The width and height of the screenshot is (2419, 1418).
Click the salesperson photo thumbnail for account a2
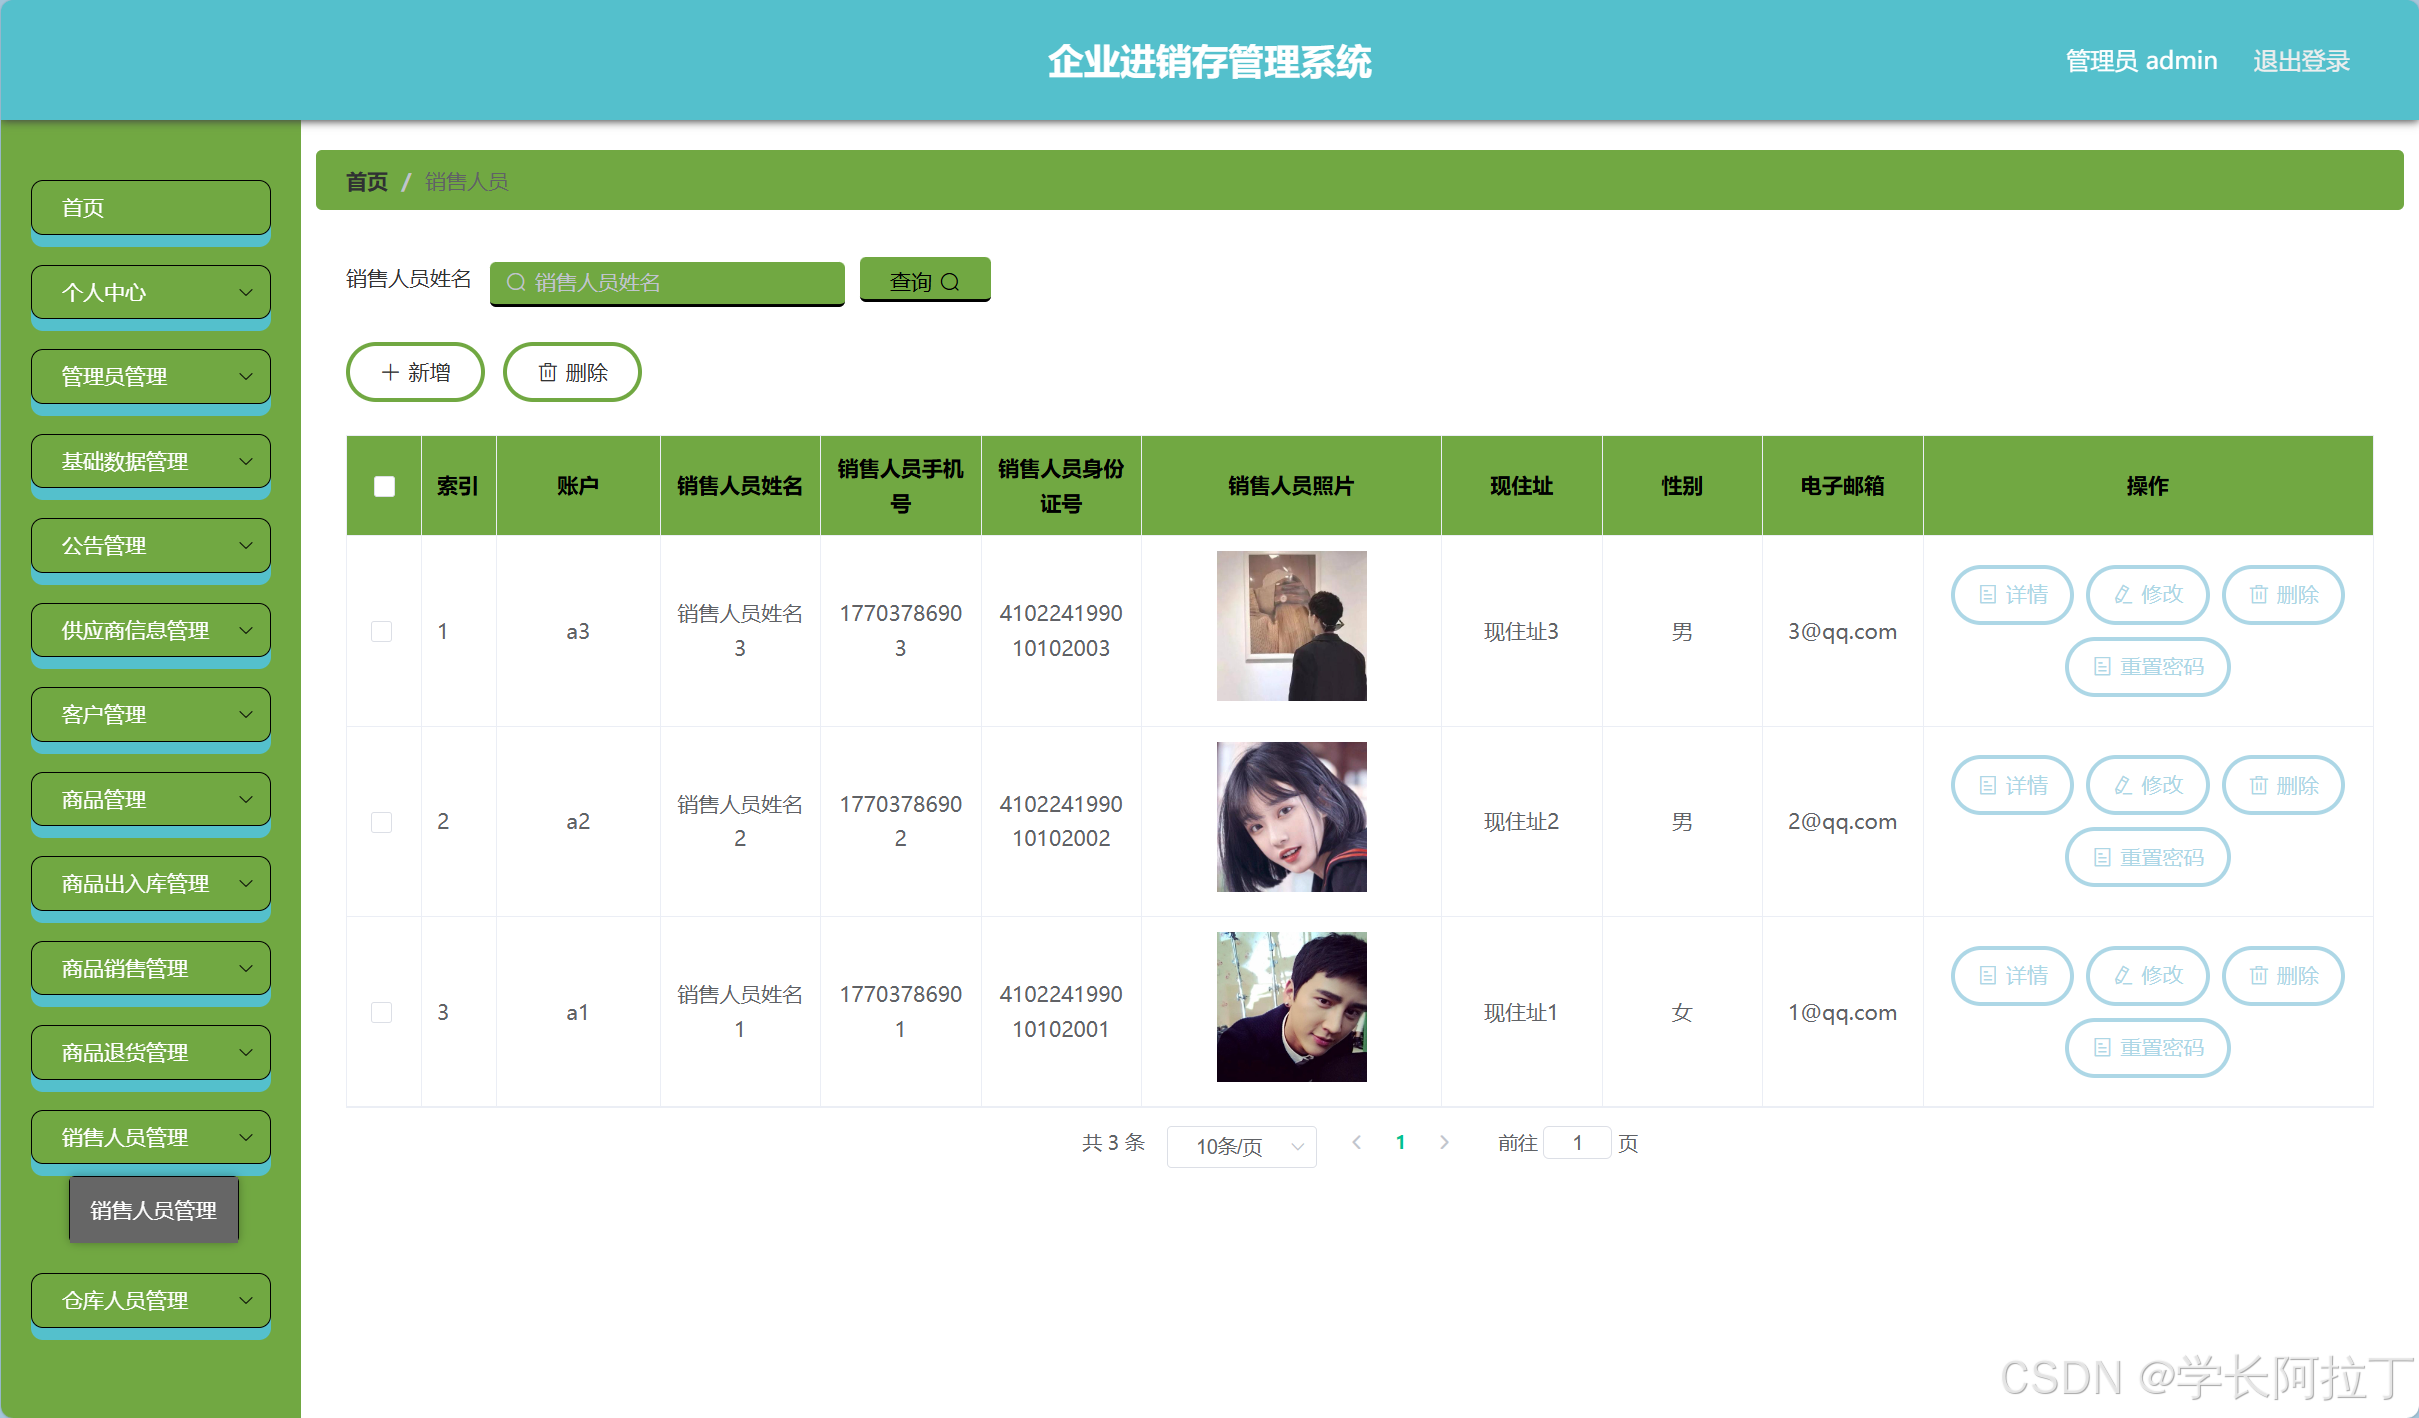(x=1291, y=817)
